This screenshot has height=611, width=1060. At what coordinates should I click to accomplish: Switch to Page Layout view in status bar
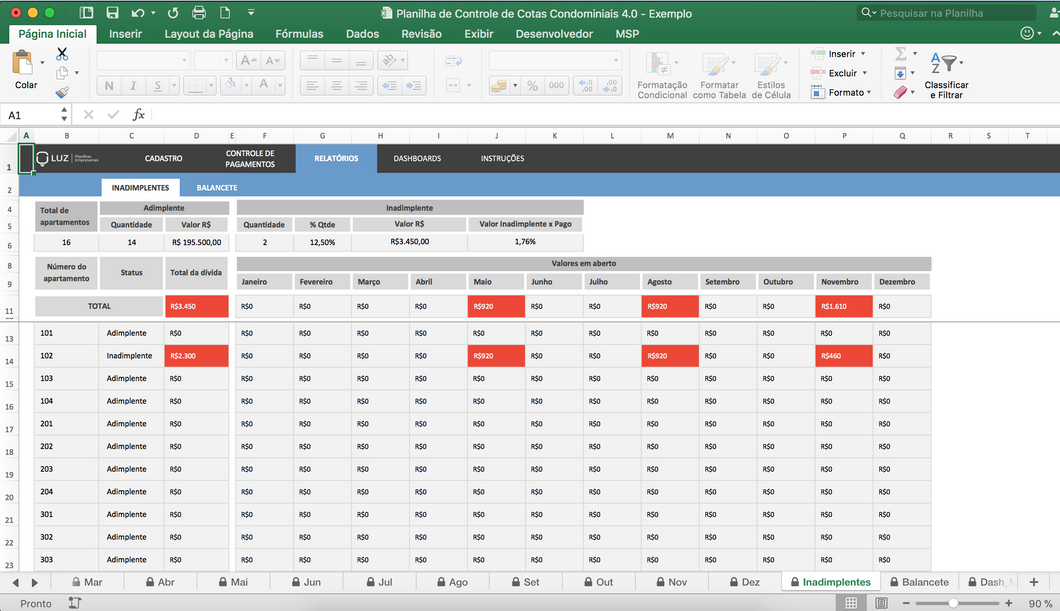[x=881, y=603]
